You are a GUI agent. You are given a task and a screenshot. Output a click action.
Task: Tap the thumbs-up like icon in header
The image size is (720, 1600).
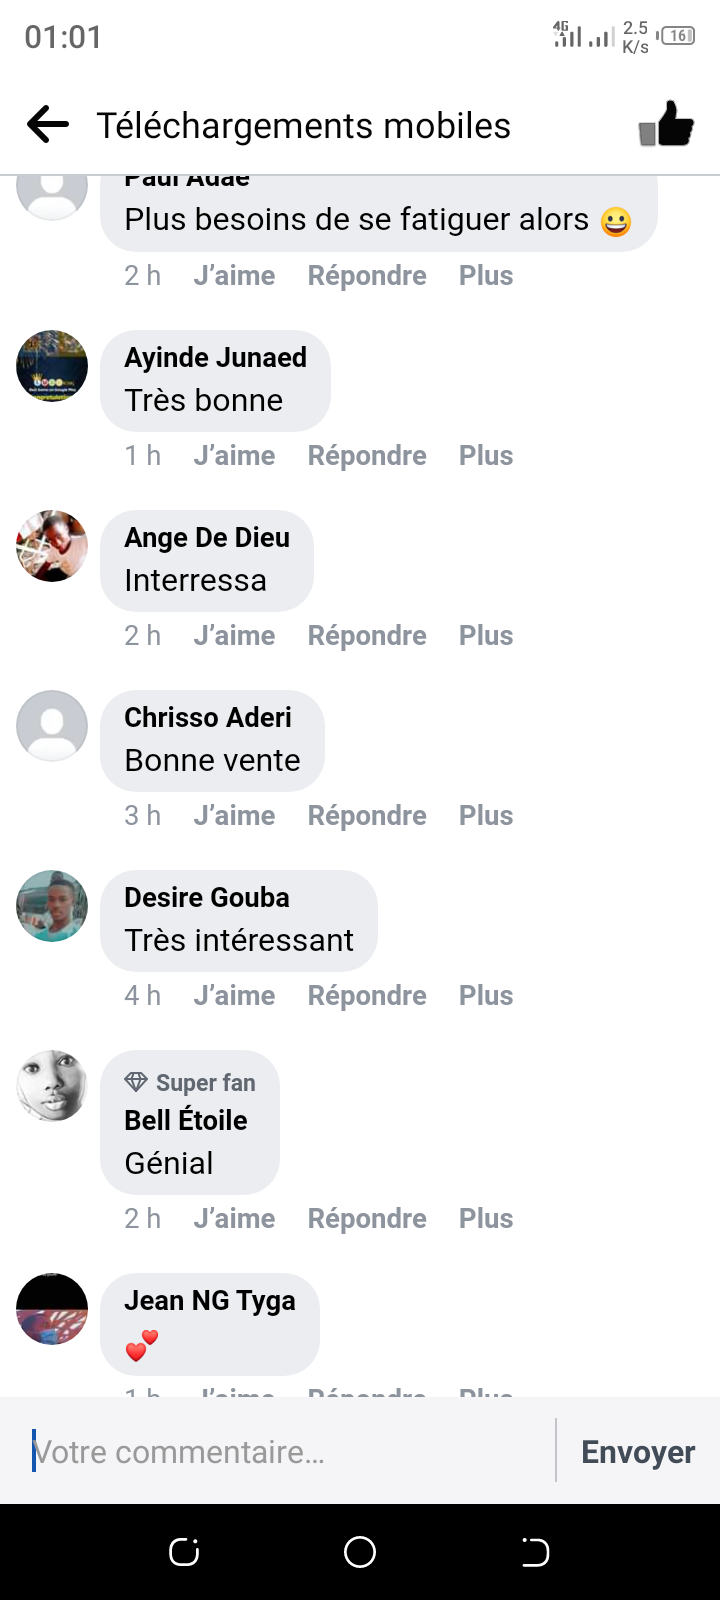click(x=666, y=125)
